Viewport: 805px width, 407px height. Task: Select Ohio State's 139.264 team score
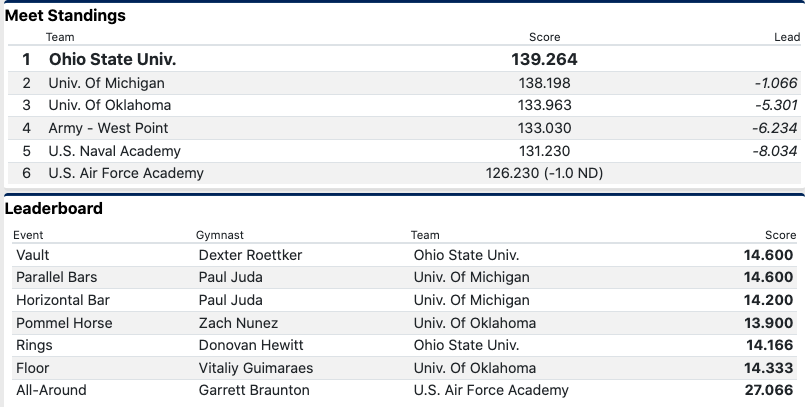(x=544, y=59)
